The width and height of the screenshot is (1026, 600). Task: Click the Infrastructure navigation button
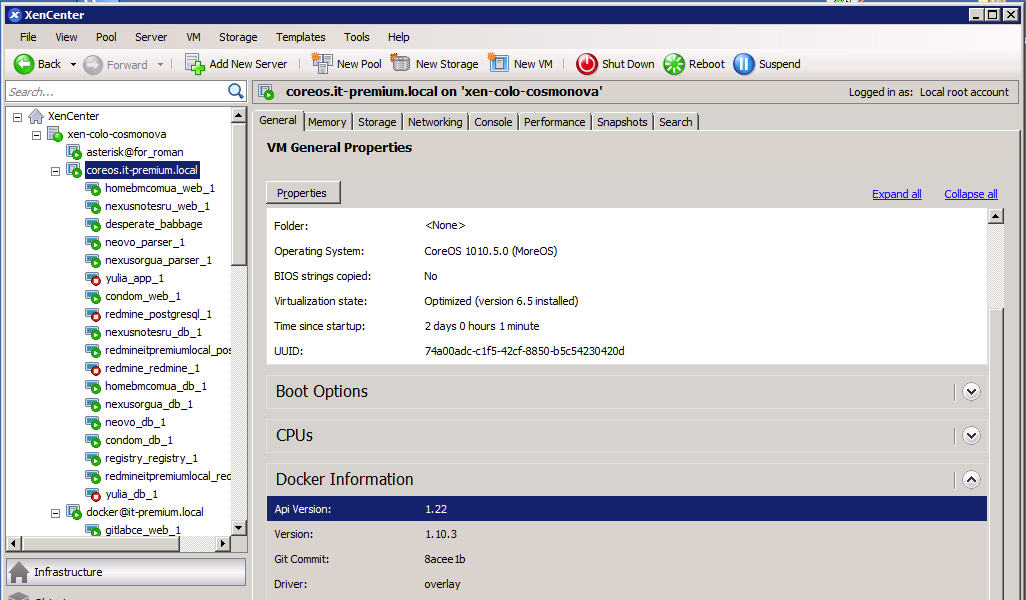126,572
